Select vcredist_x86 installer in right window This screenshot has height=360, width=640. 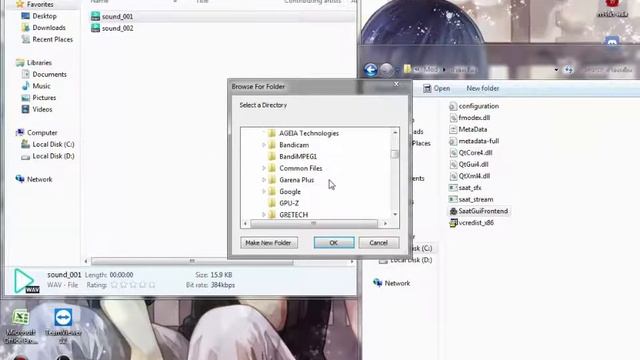click(471, 222)
